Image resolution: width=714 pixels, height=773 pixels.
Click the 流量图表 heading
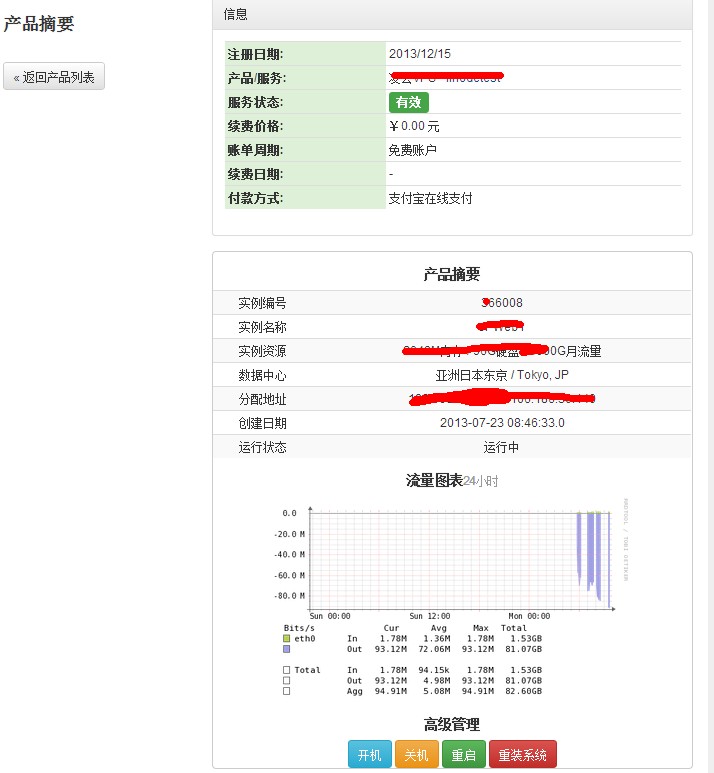(x=434, y=480)
